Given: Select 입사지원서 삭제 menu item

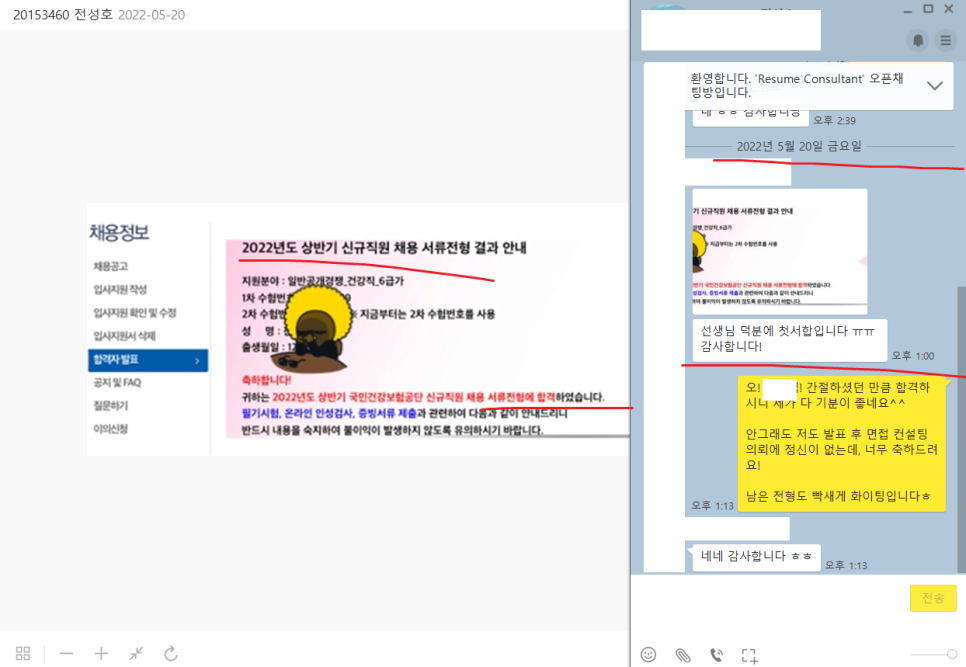Looking at the screenshot, I should click(124, 336).
